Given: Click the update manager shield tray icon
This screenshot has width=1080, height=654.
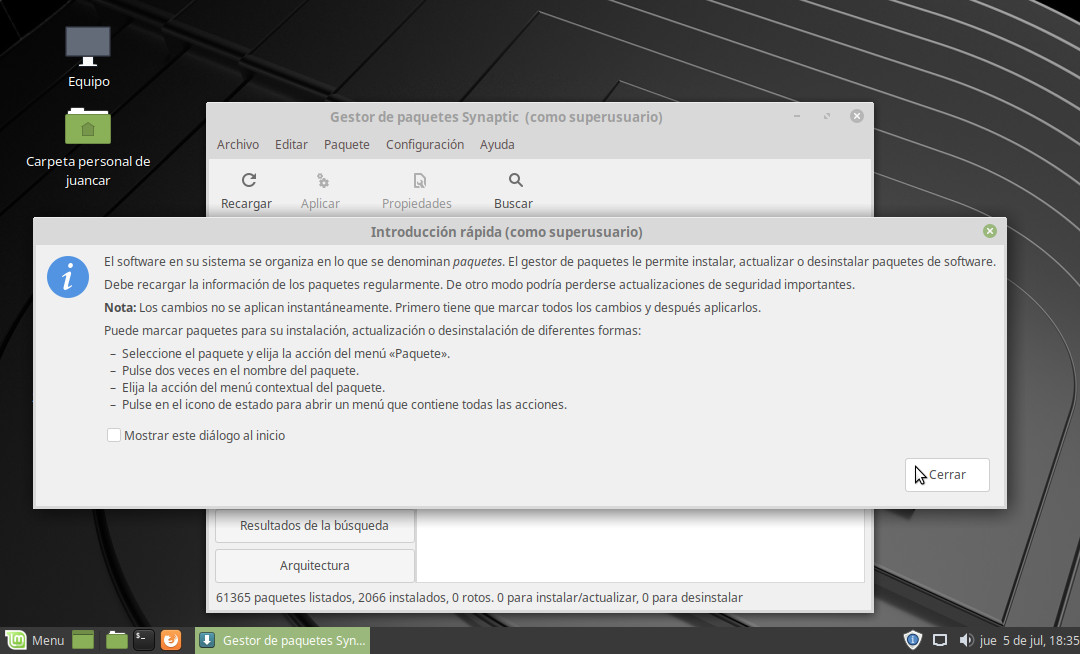Looking at the screenshot, I should (x=912, y=640).
